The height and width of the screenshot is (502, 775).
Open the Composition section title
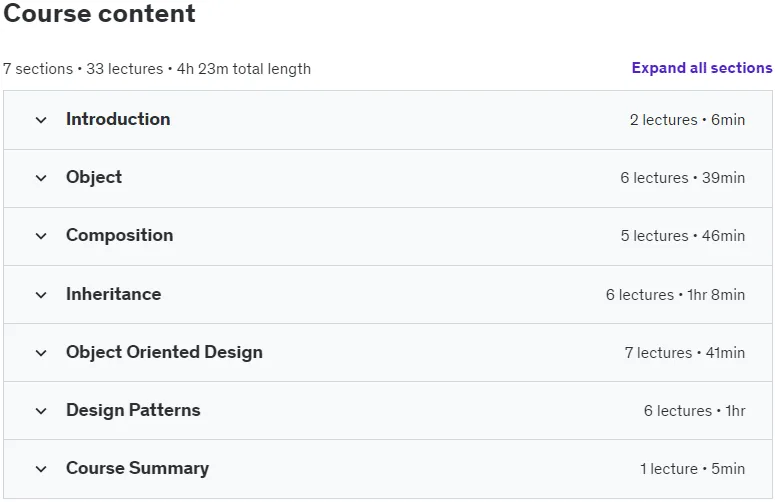(x=120, y=235)
